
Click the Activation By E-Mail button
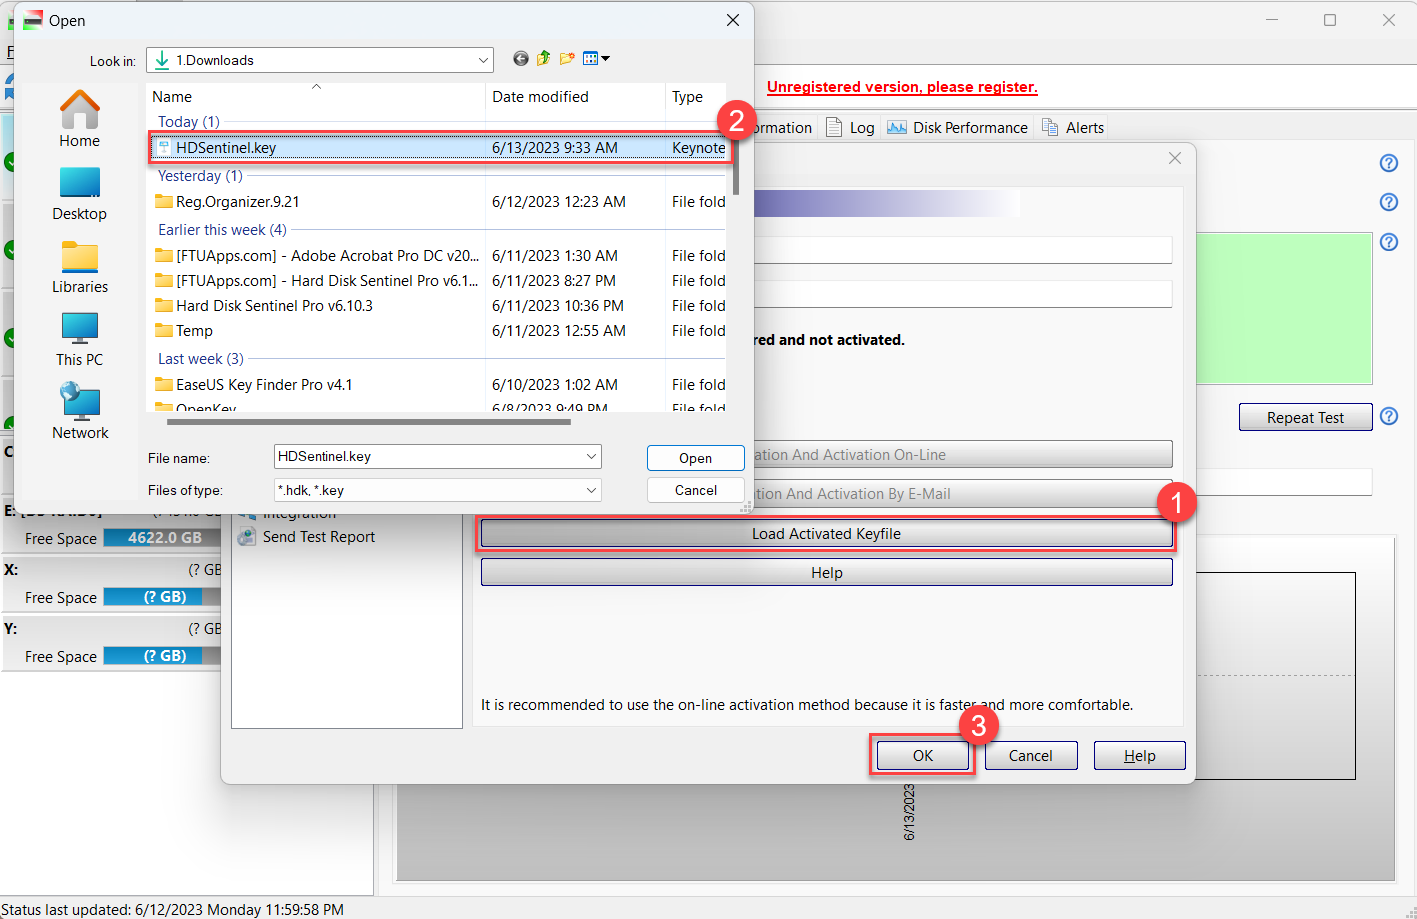coord(962,493)
